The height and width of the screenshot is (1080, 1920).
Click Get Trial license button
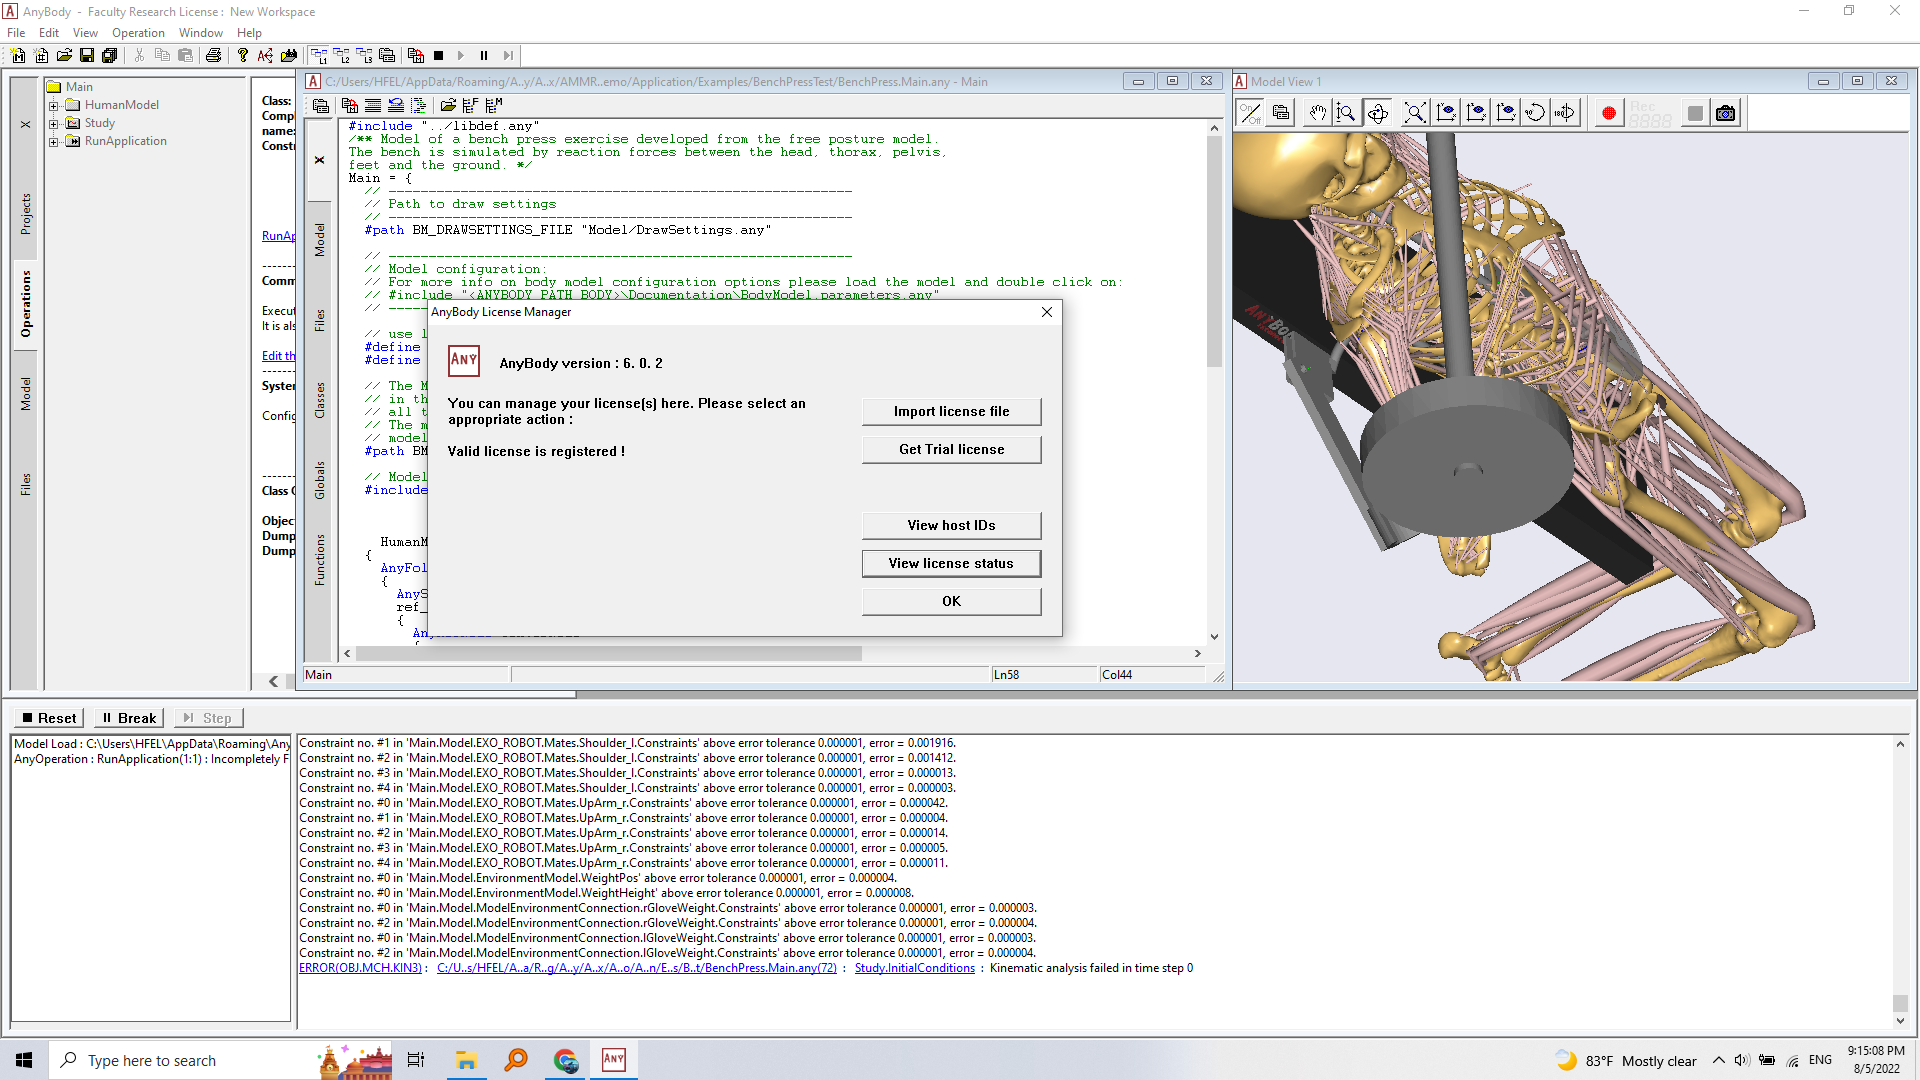tap(951, 450)
